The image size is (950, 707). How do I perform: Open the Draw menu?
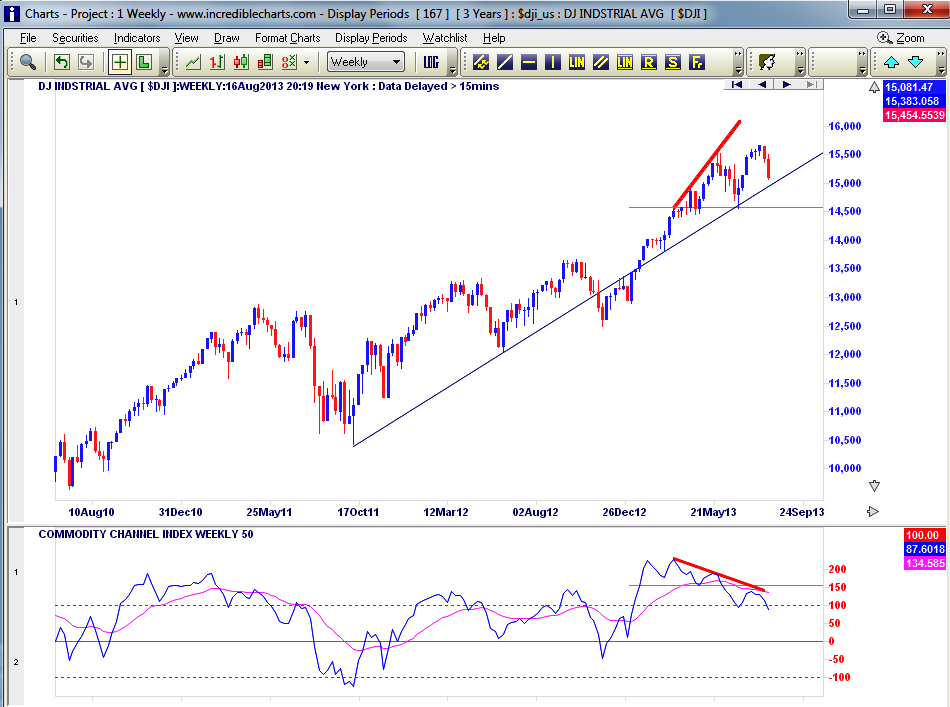click(x=227, y=38)
